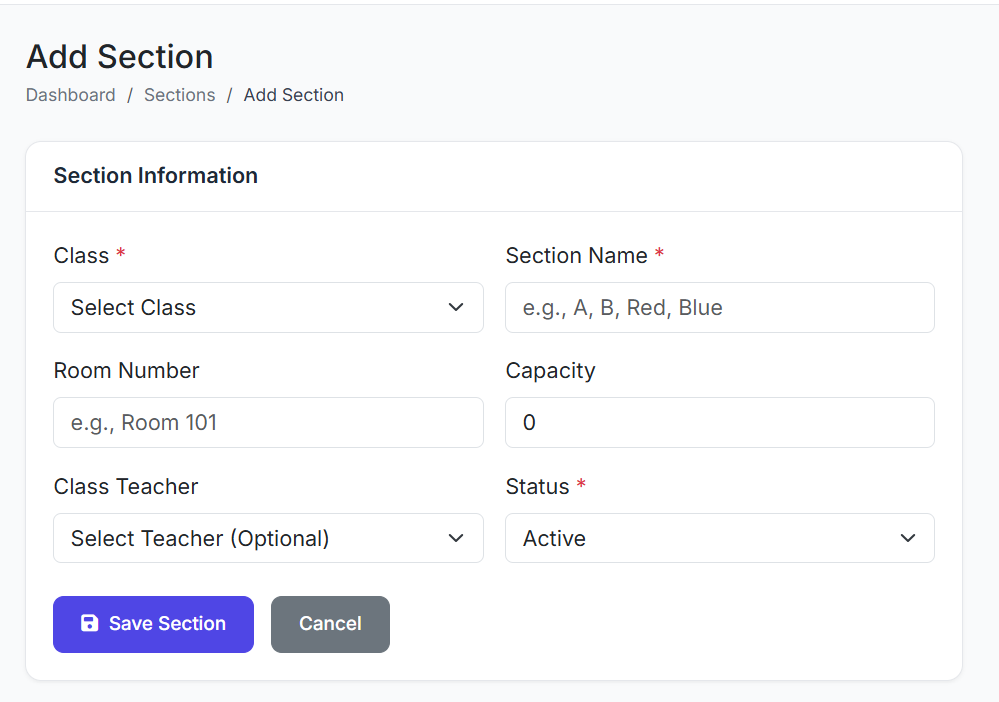Click the chevron arrow in Select Class
The height and width of the screenshot is (702, 999).
(x=456, y=307)
